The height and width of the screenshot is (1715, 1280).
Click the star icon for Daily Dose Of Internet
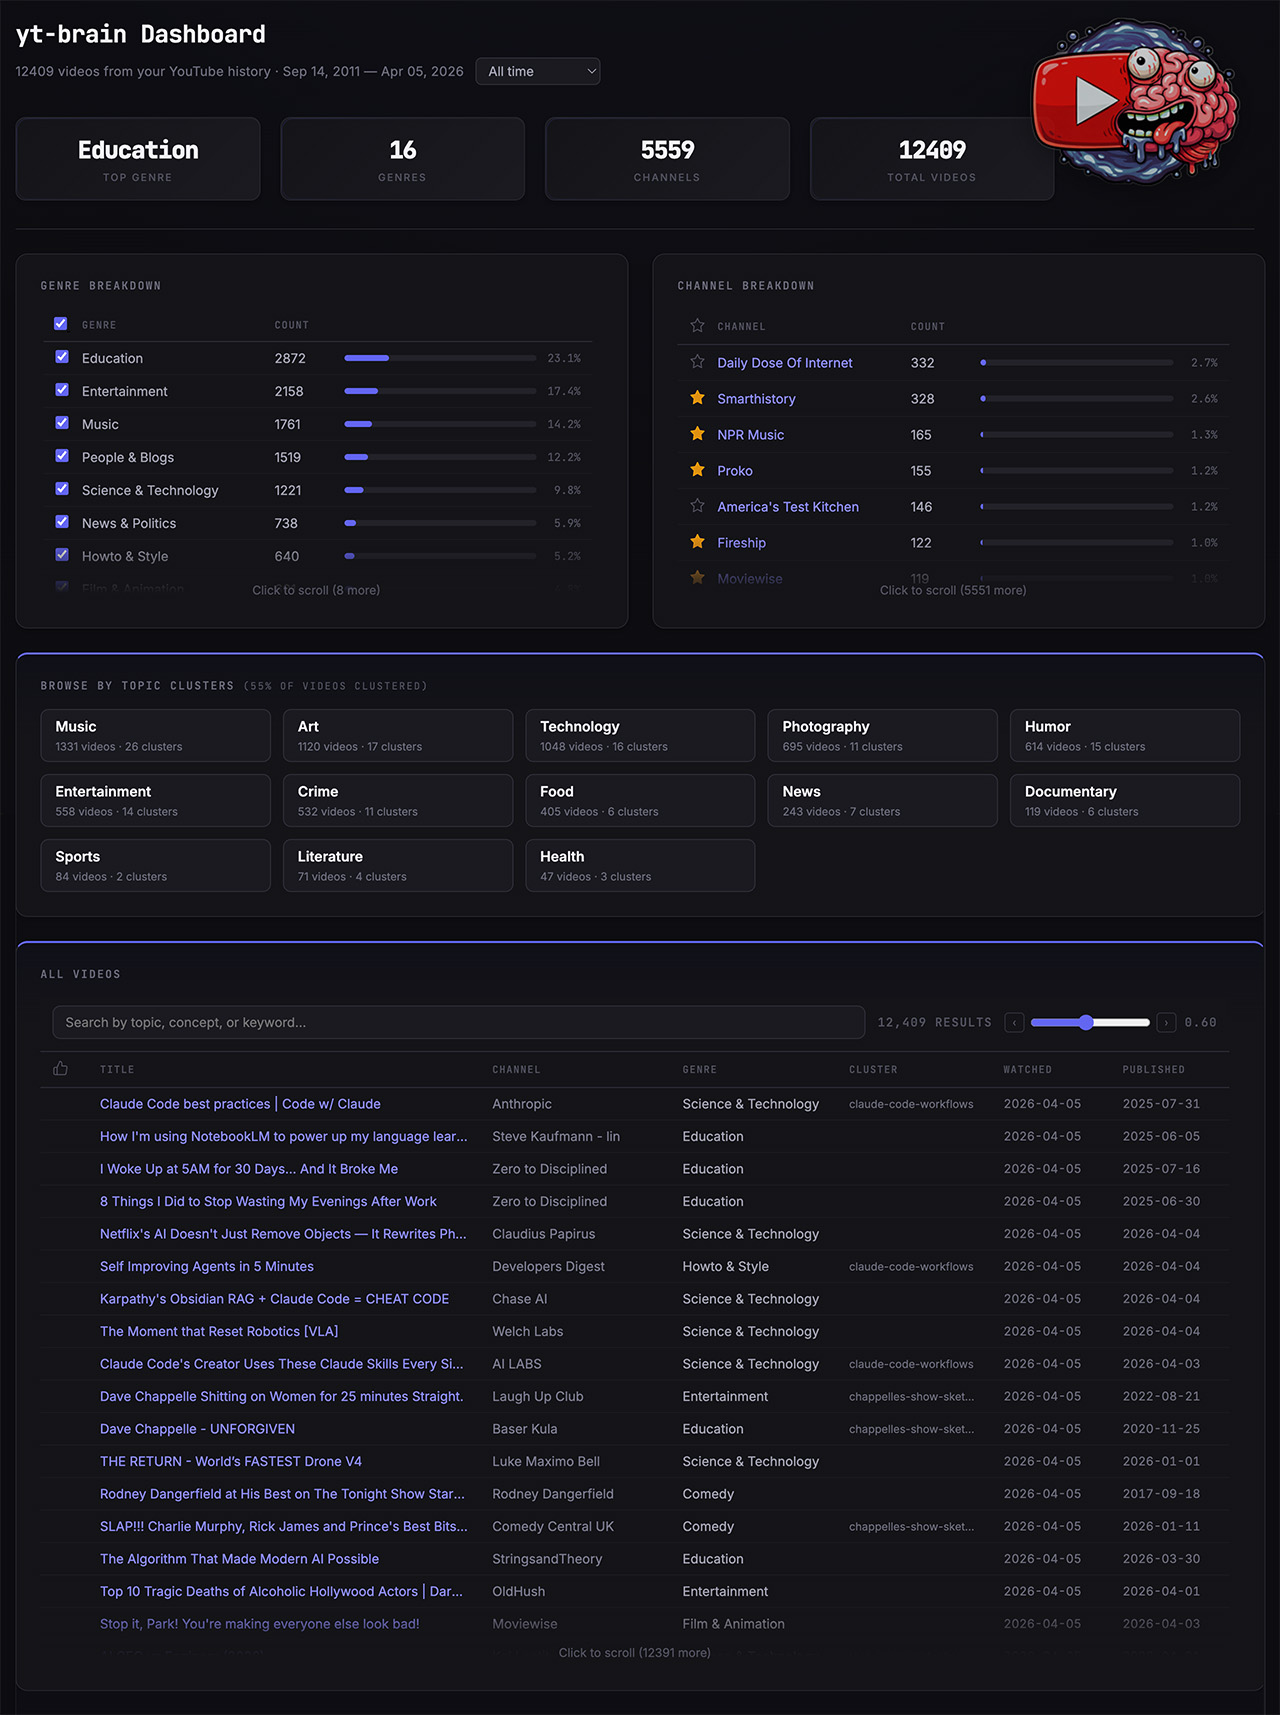[697, 362]
